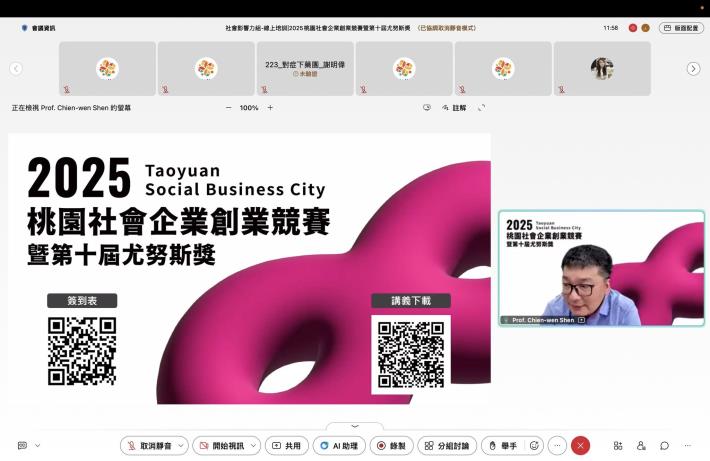710x461 pixels.
Task: Open the emoji reactions picker
Action: [x=534, y=446]
